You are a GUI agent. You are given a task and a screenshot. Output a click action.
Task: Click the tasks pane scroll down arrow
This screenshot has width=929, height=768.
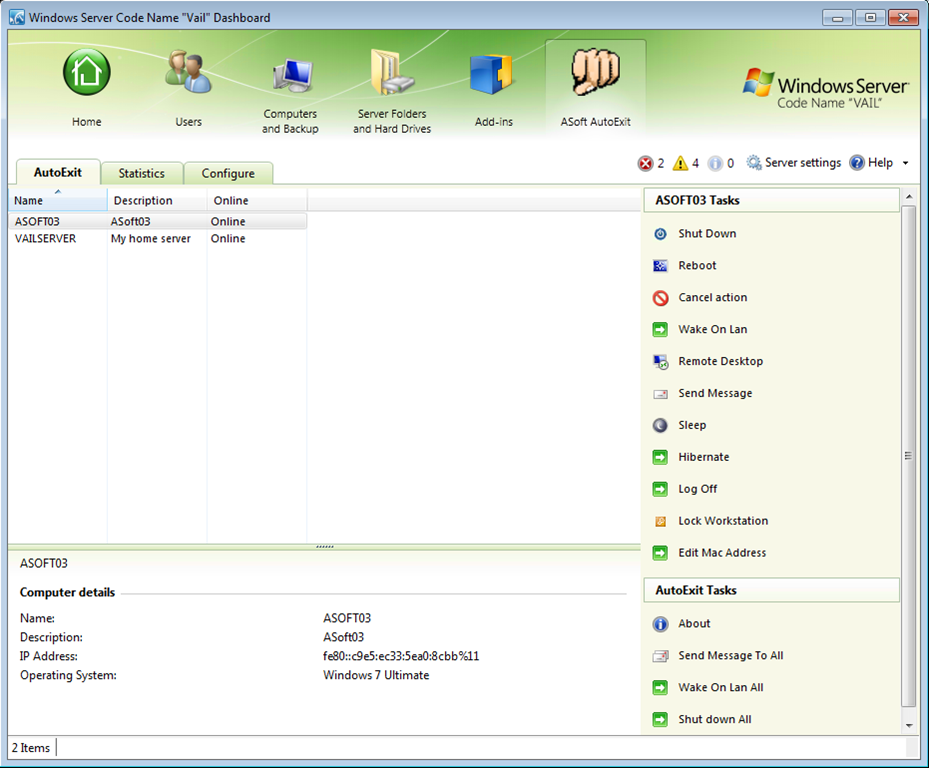[909, 725]
